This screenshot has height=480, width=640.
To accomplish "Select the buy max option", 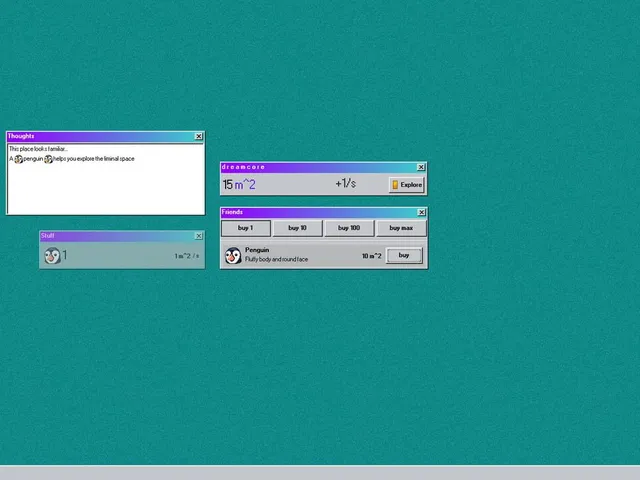I will point(401,228).
